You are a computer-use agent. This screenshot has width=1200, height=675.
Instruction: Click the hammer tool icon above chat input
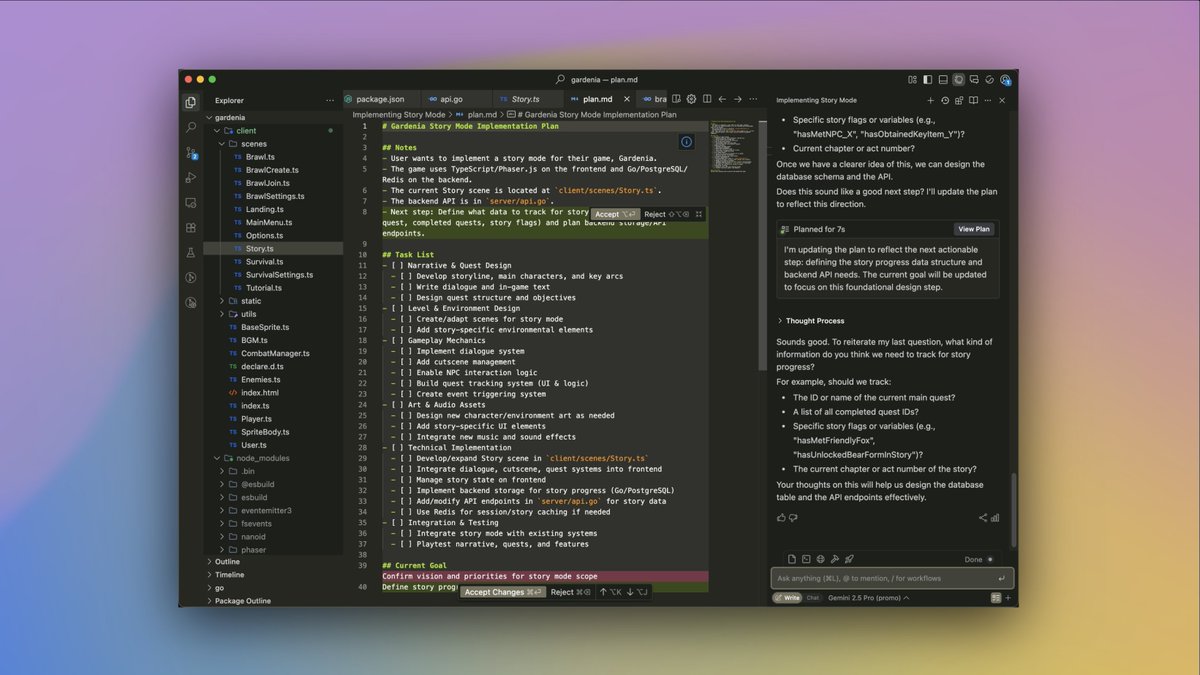point(834,559)
